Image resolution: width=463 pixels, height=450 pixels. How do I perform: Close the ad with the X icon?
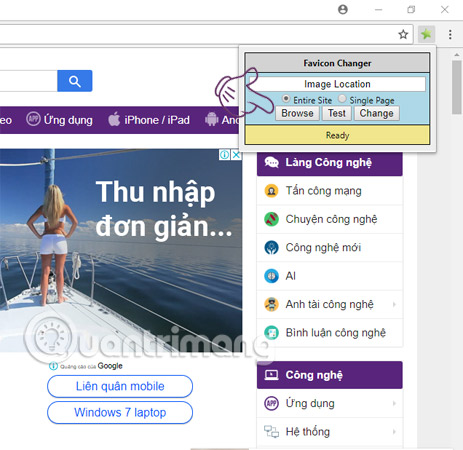pyautogui.click(x=236, y=155)
